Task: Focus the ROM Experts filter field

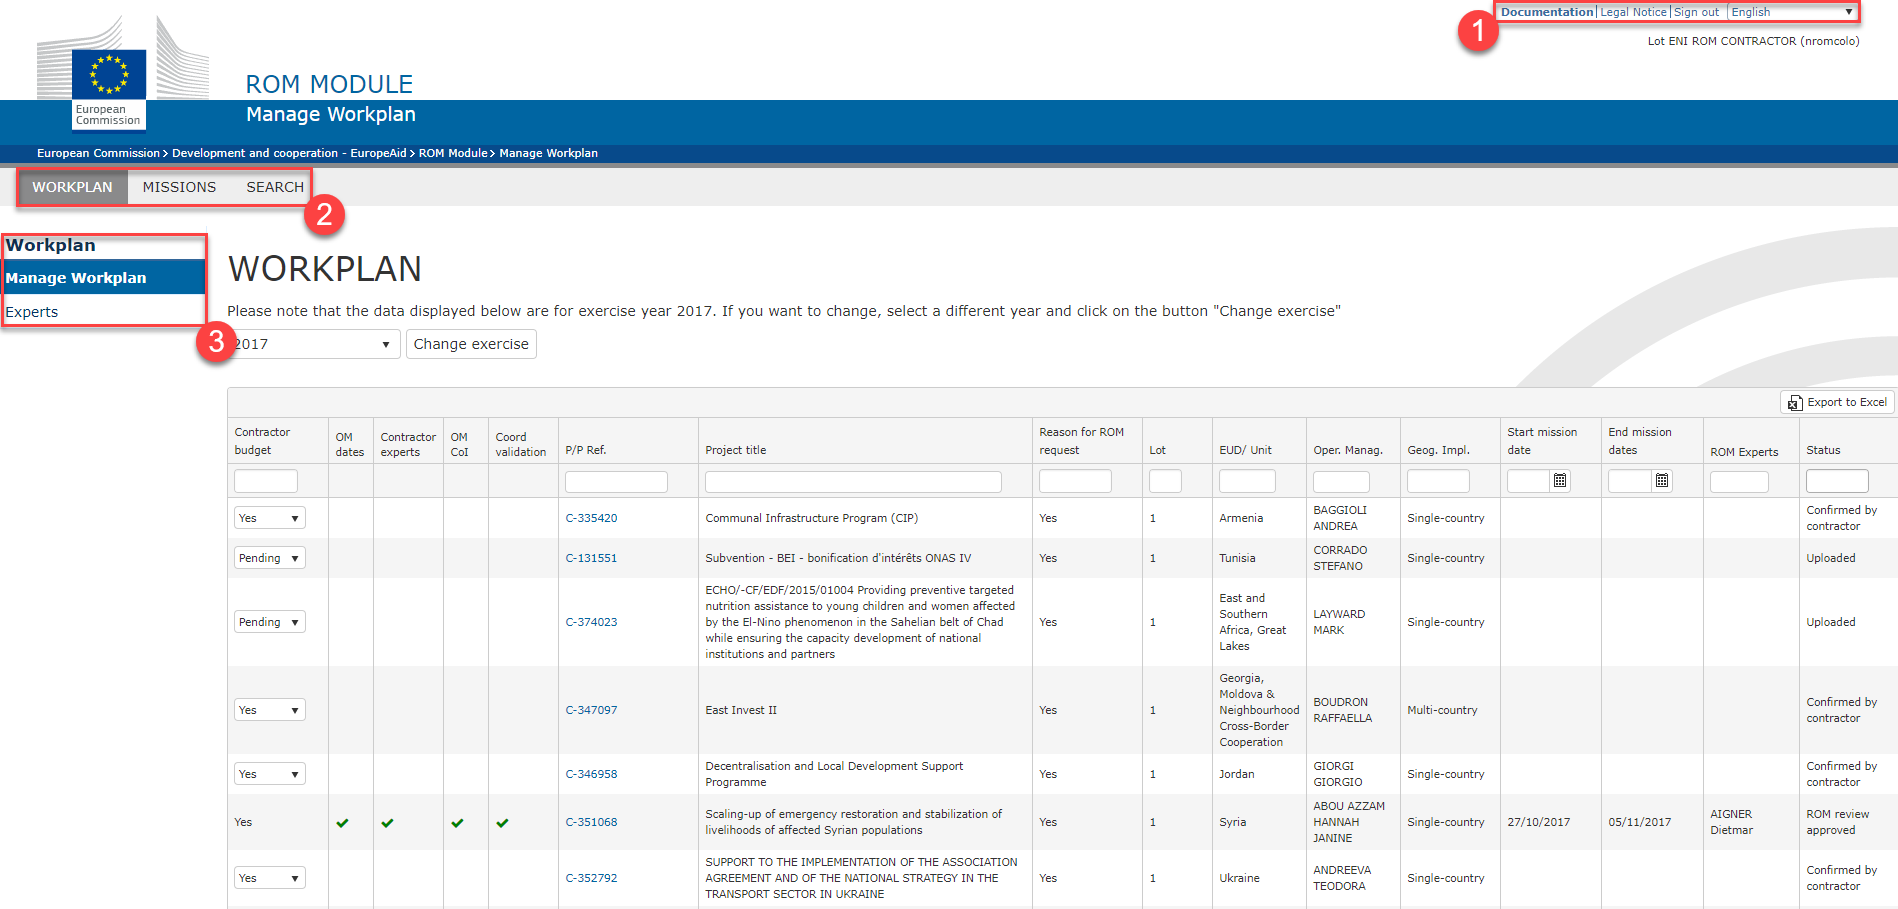Action: tap(1739, 481)
